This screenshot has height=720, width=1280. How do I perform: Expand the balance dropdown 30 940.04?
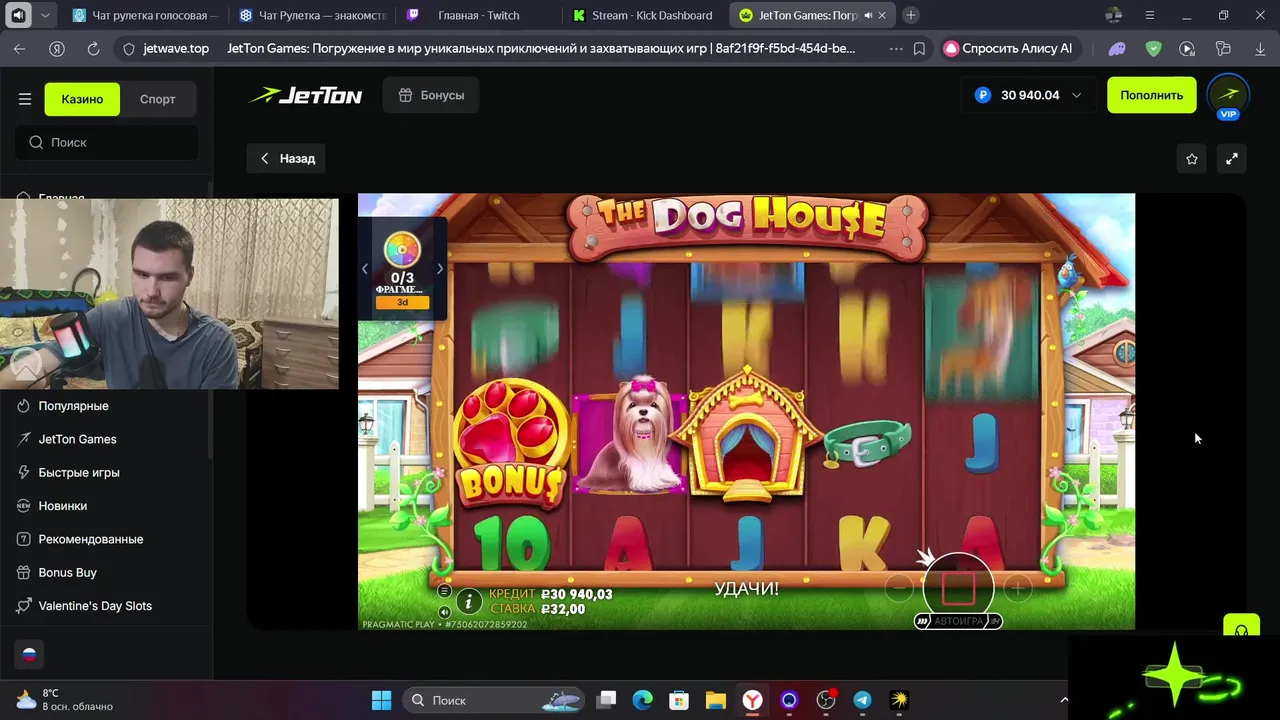pyautogui.click(x=1076, y=95)
